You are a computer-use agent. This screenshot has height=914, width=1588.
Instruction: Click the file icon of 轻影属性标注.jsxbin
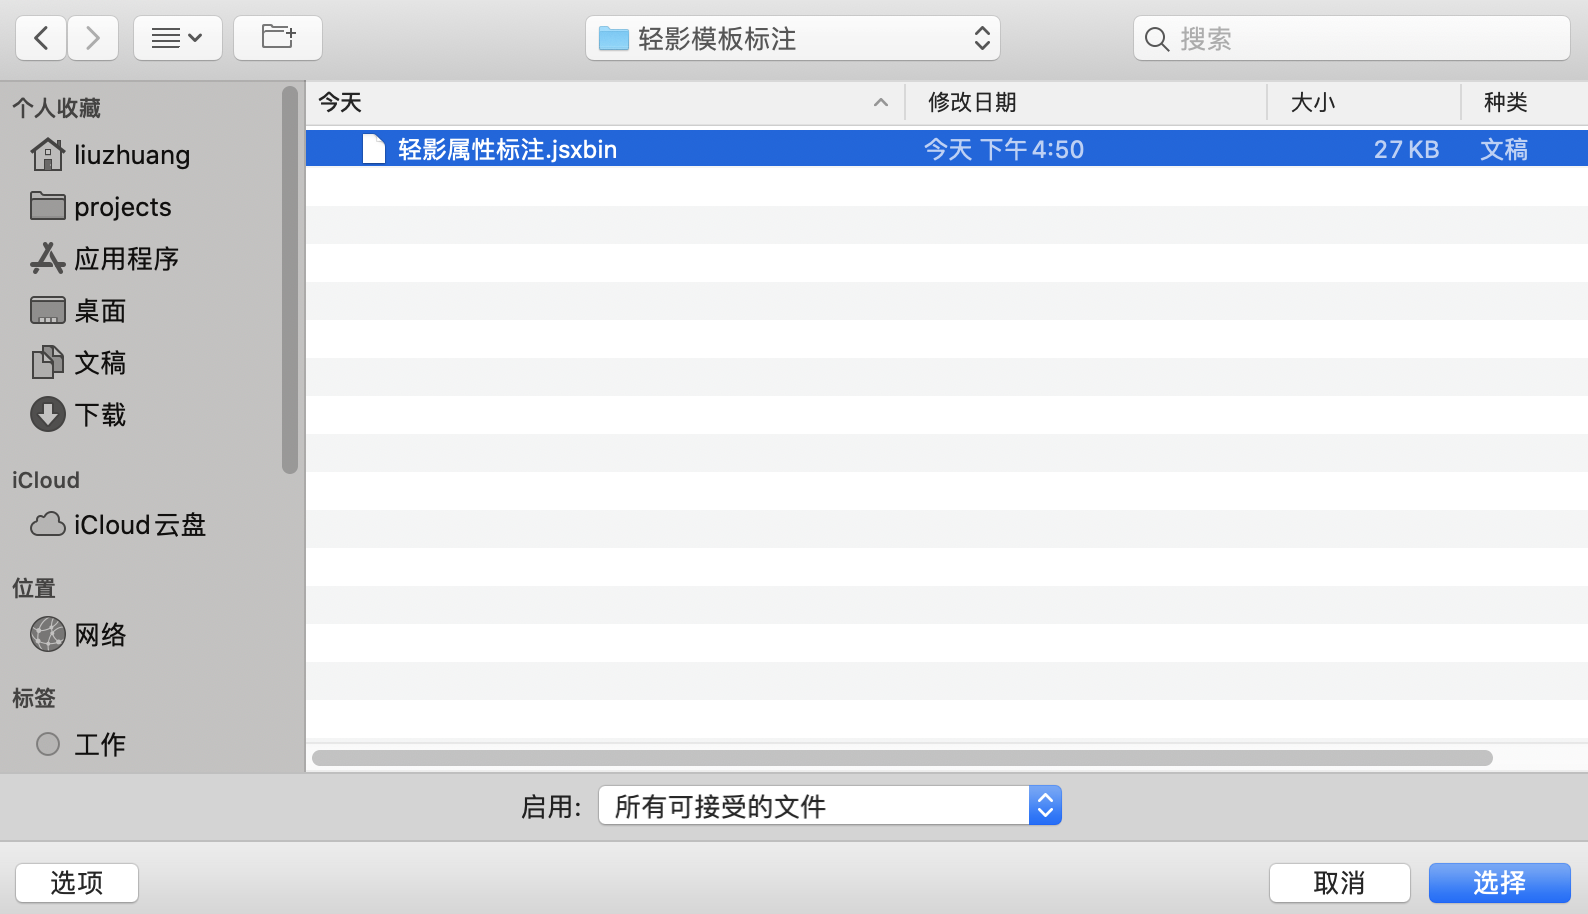coord(373,149)
